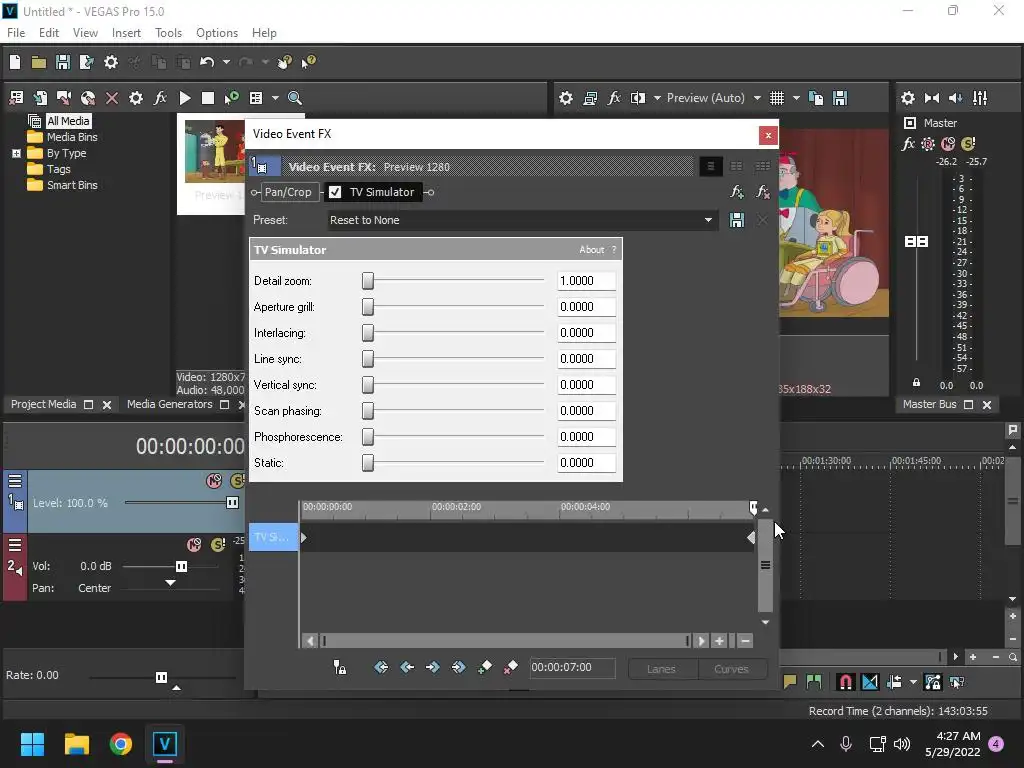This screenshot has height=768, width=1024.
Task: Click the Lanes button
Action: point(662,669)
